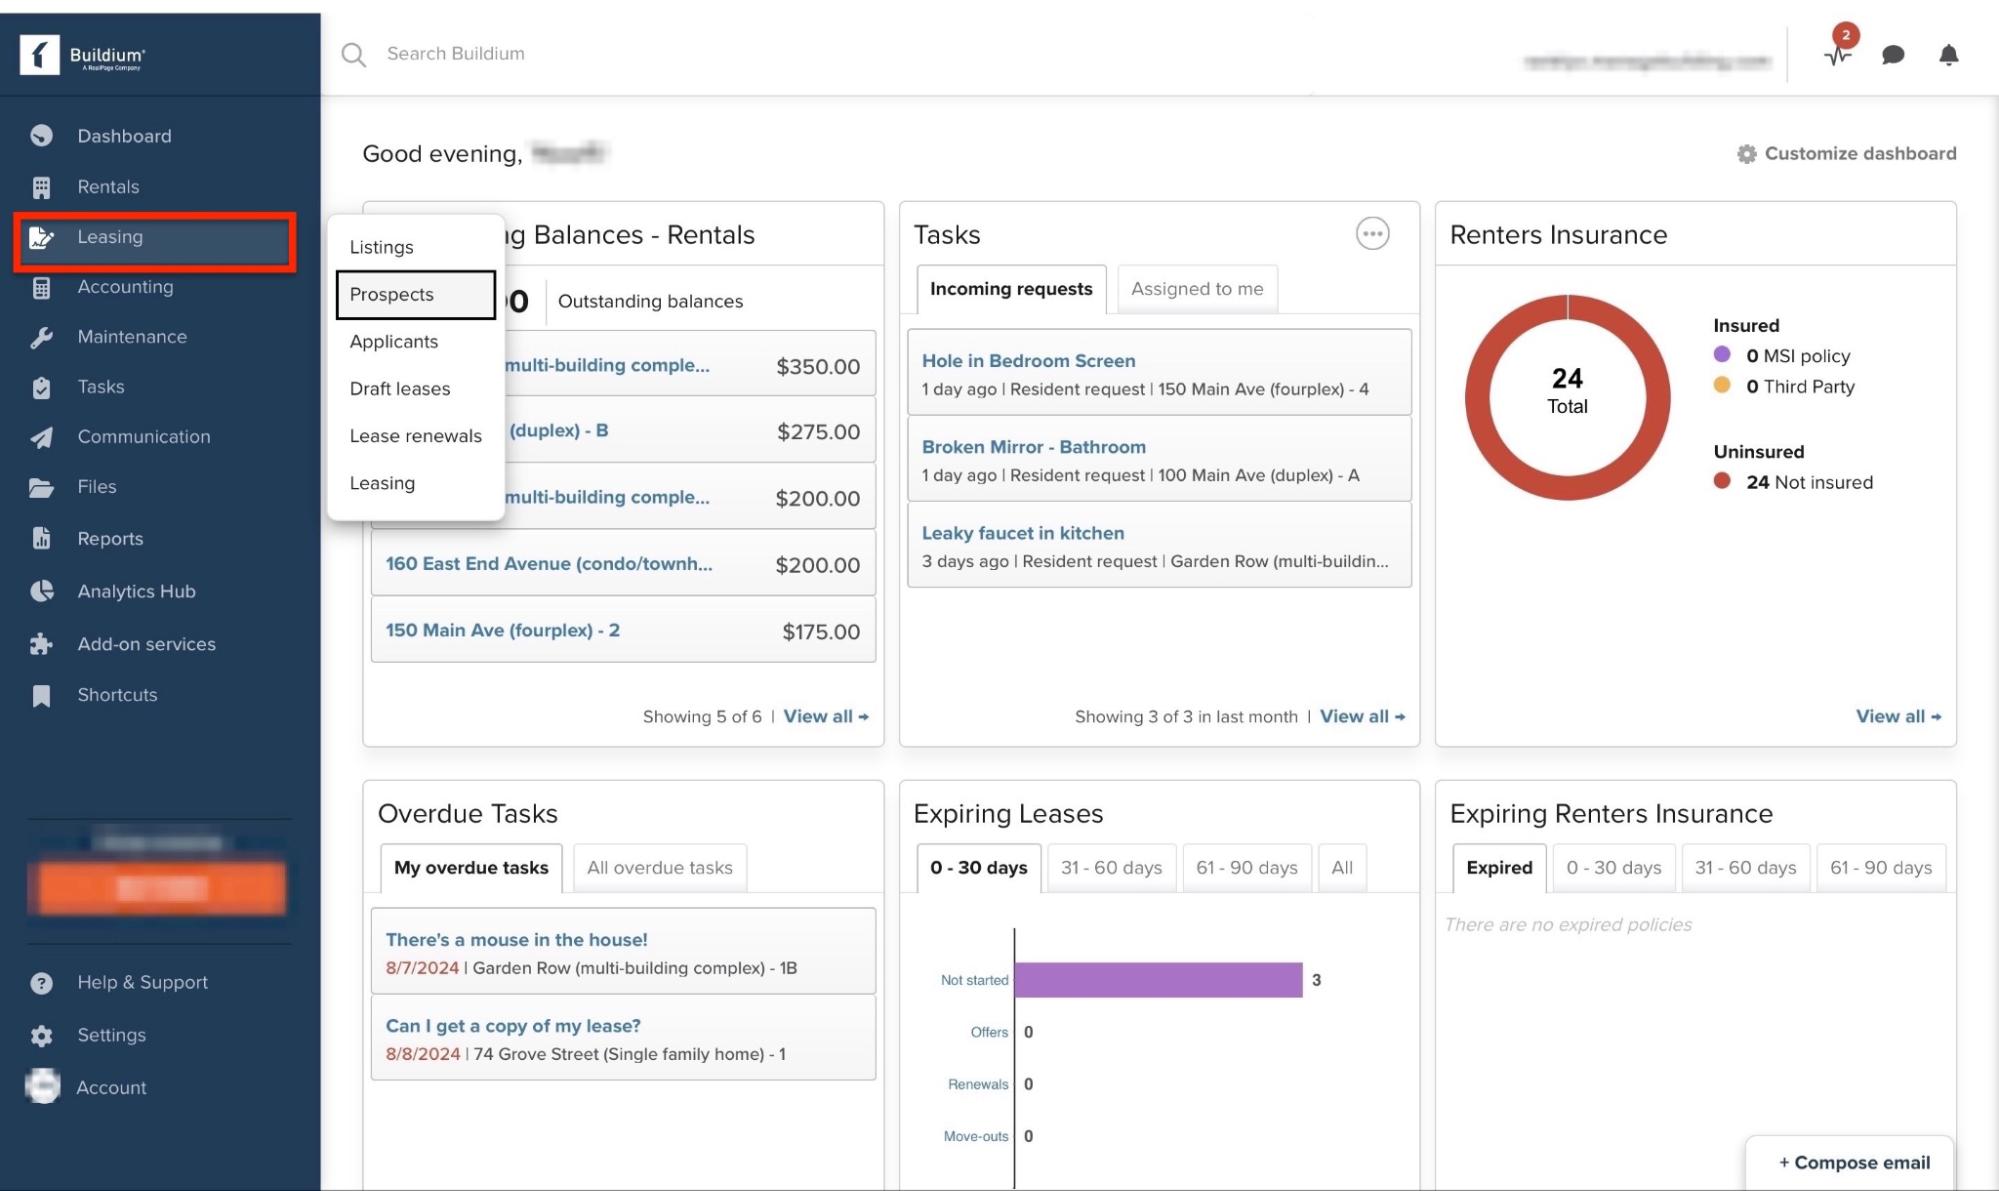Image resolution: width=1999 pixels, height=1191 pixels.
Task: Select the 31 - 60 days Expiring Leases tab
Action: (1111, 868)
